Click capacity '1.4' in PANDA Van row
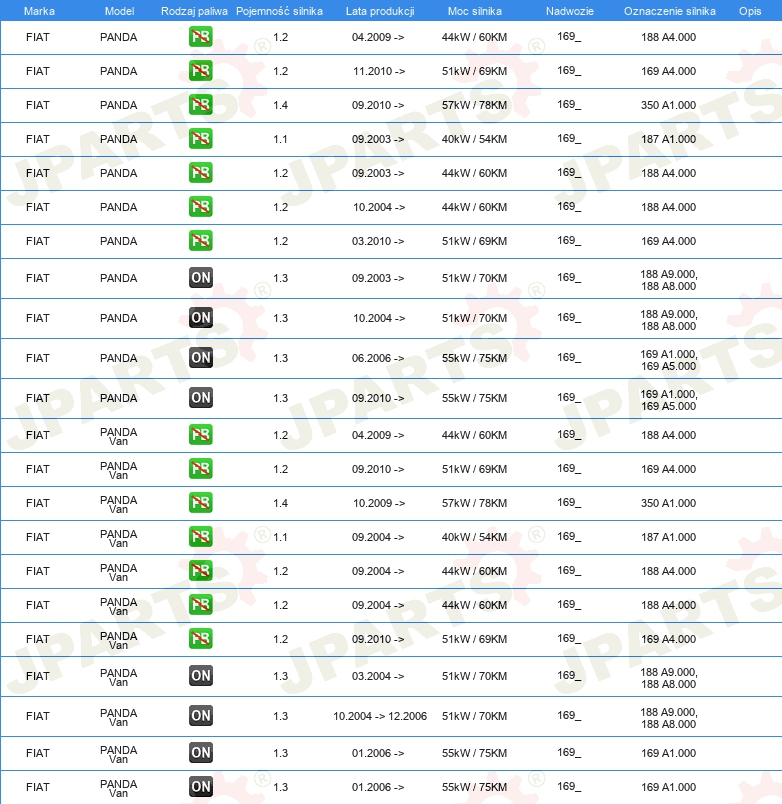Viewport: 782px width, 804px height. (x=280, y=503)
